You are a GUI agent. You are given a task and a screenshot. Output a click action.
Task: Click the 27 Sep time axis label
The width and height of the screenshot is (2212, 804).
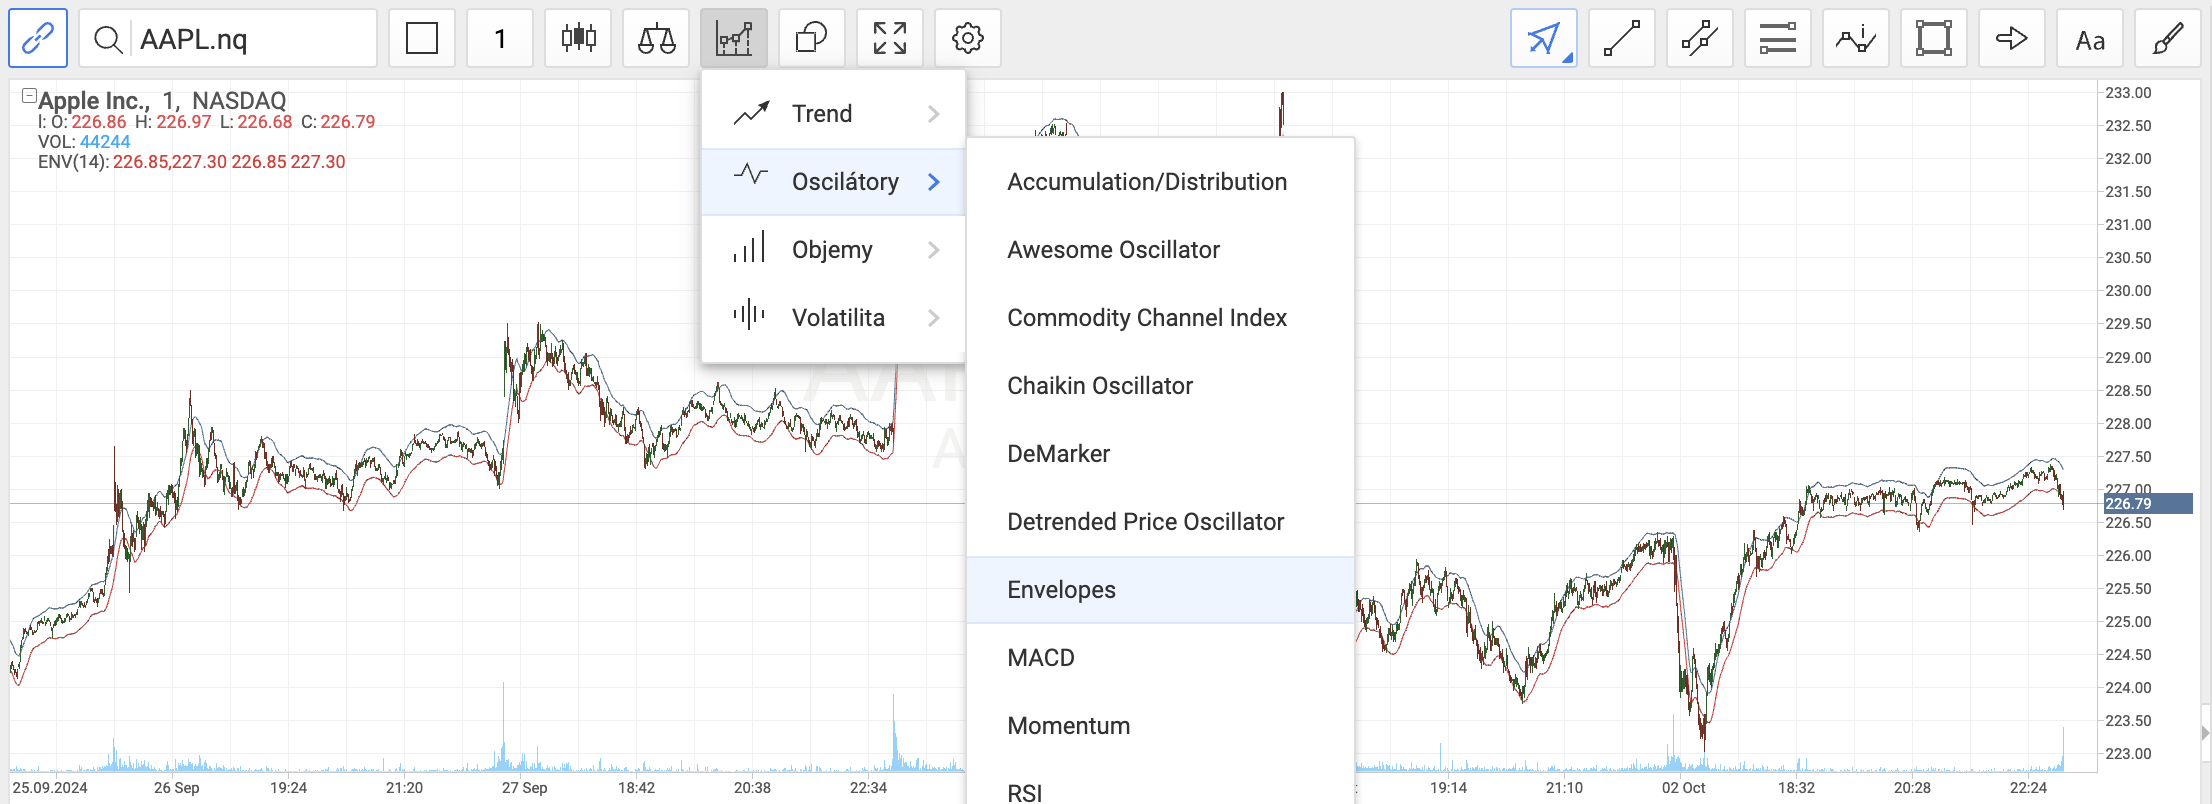pyautogui.click(x=524, y=788)
